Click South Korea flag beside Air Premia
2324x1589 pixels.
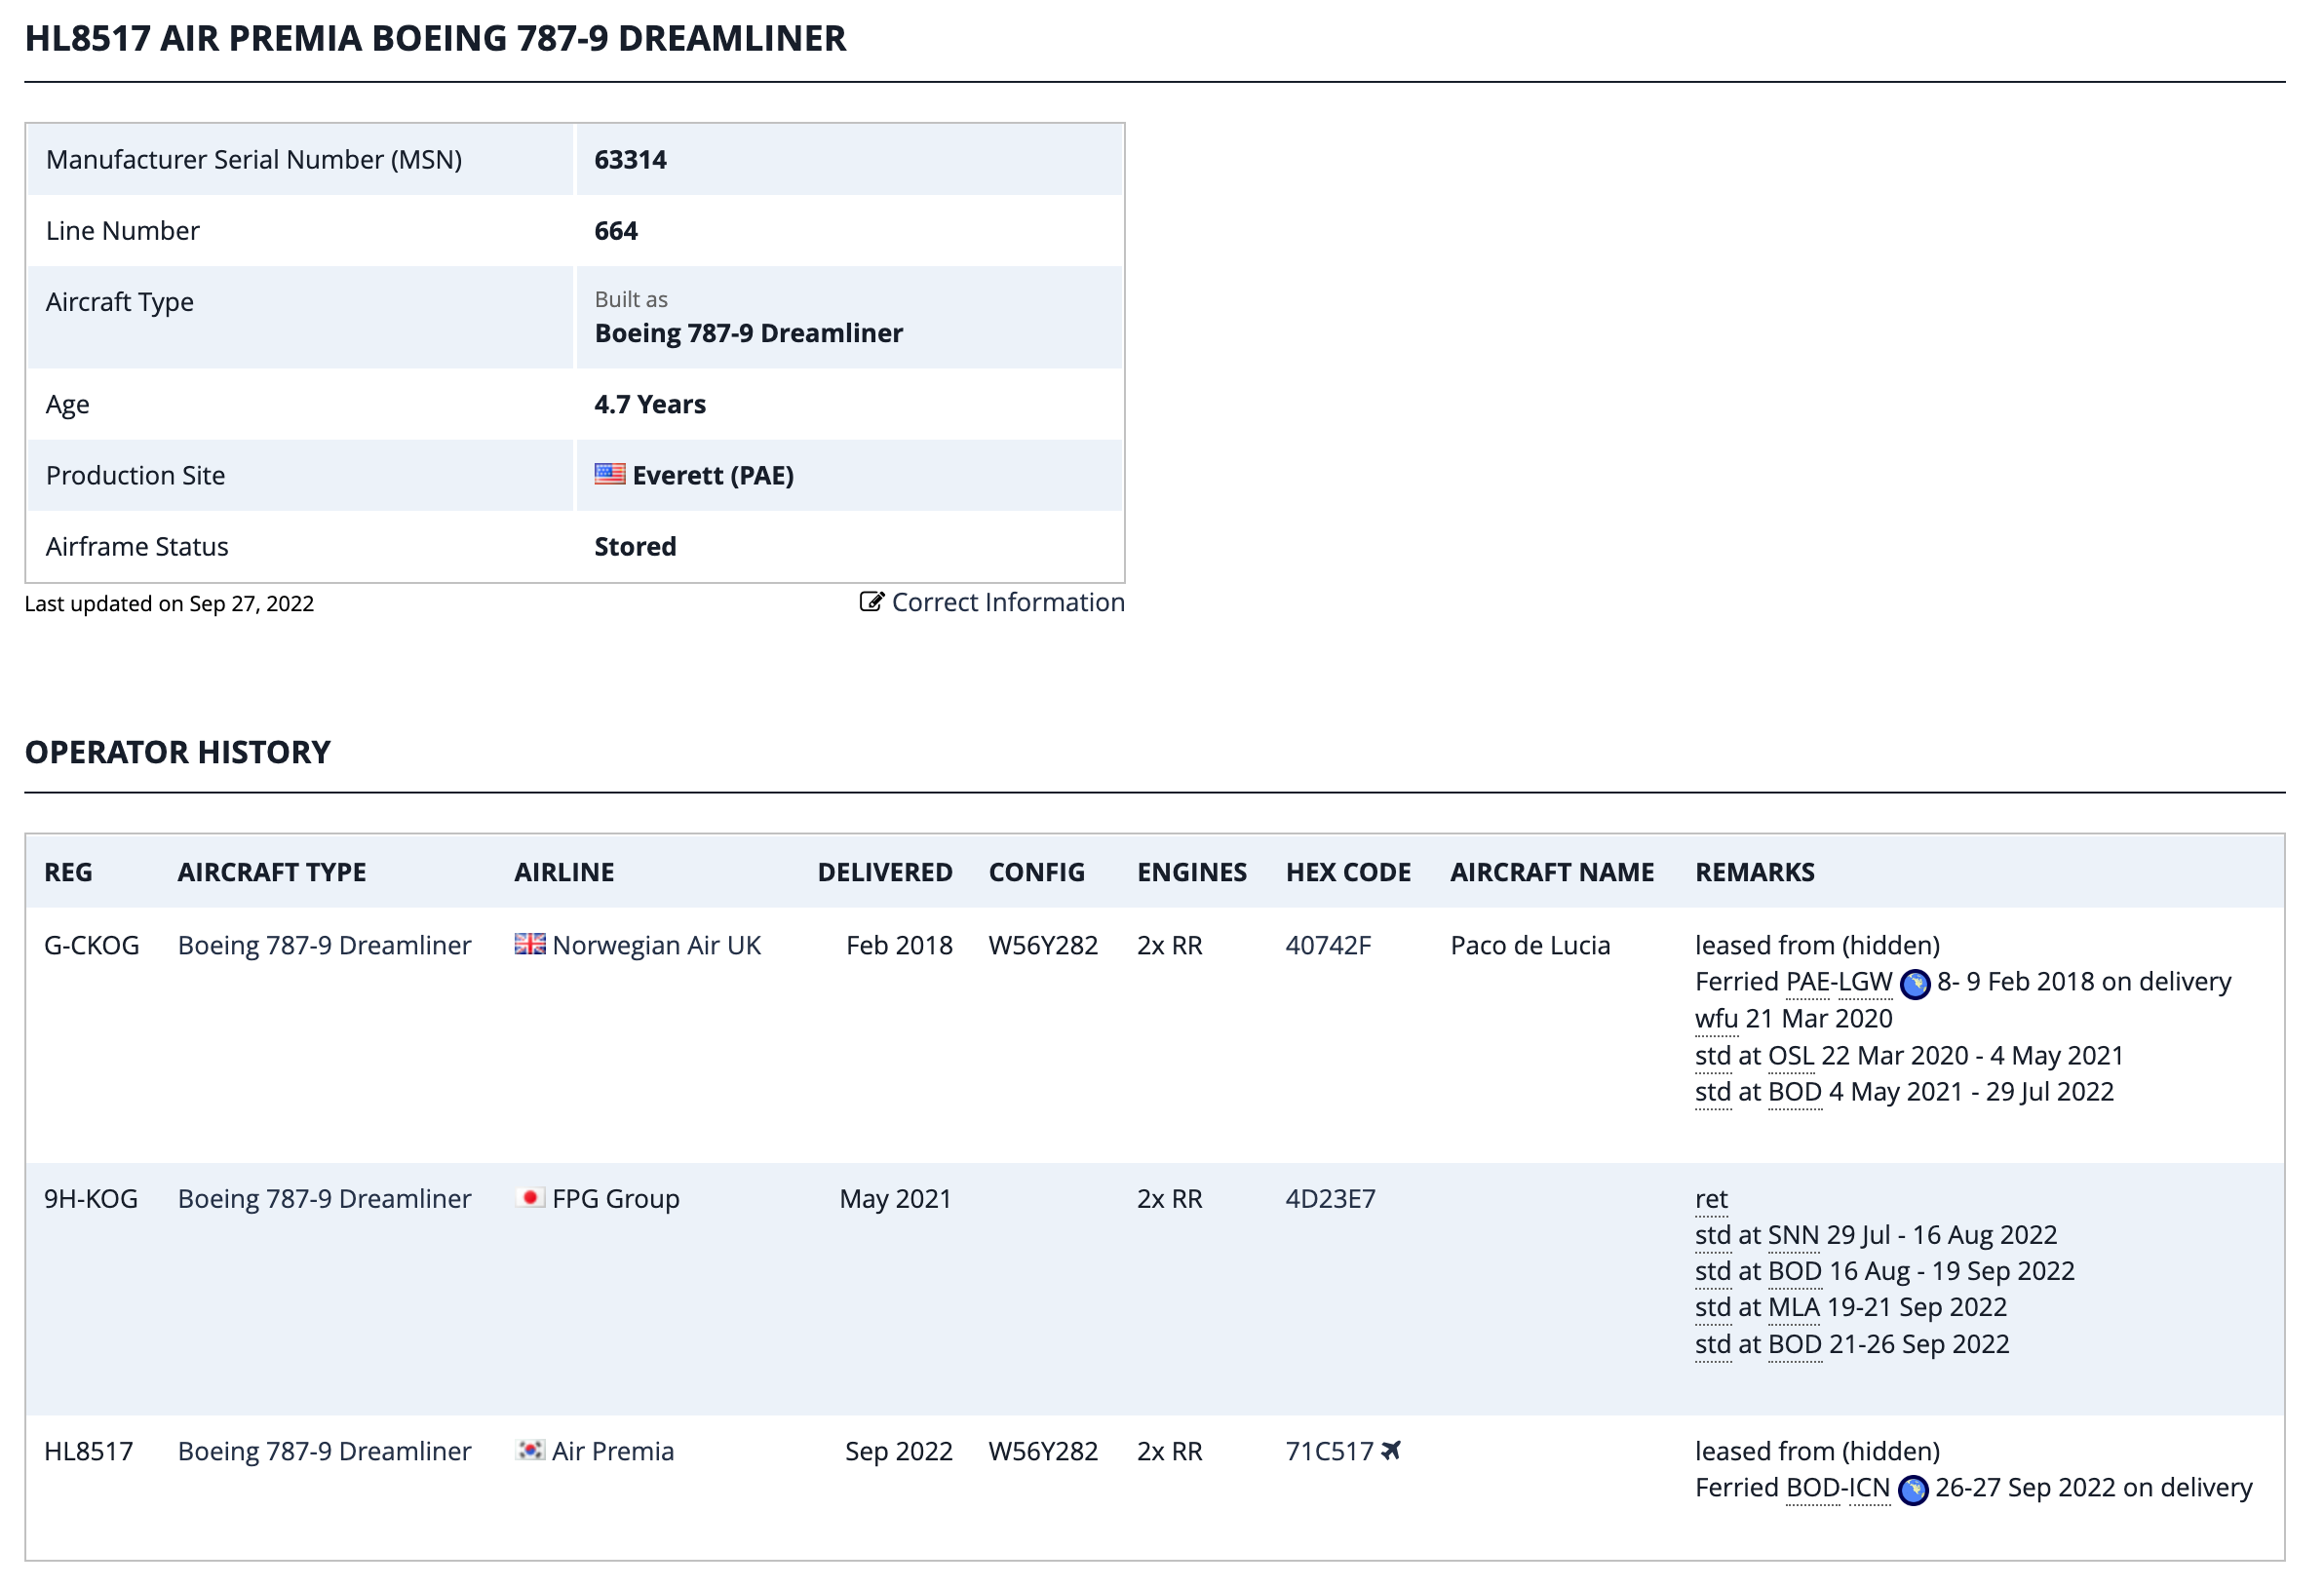point(530,1451)
